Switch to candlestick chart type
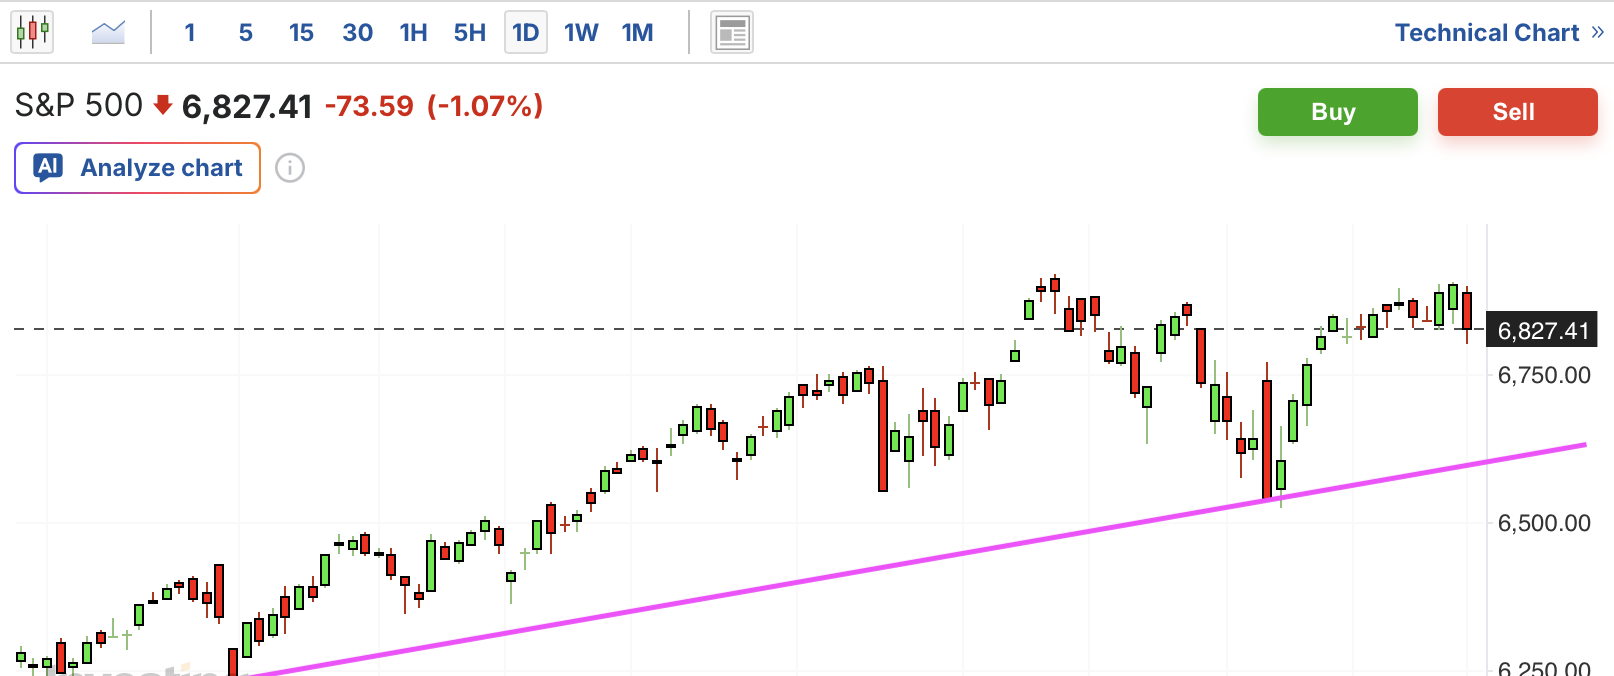This screenshot has height=676, width=1614. [32, 32]
